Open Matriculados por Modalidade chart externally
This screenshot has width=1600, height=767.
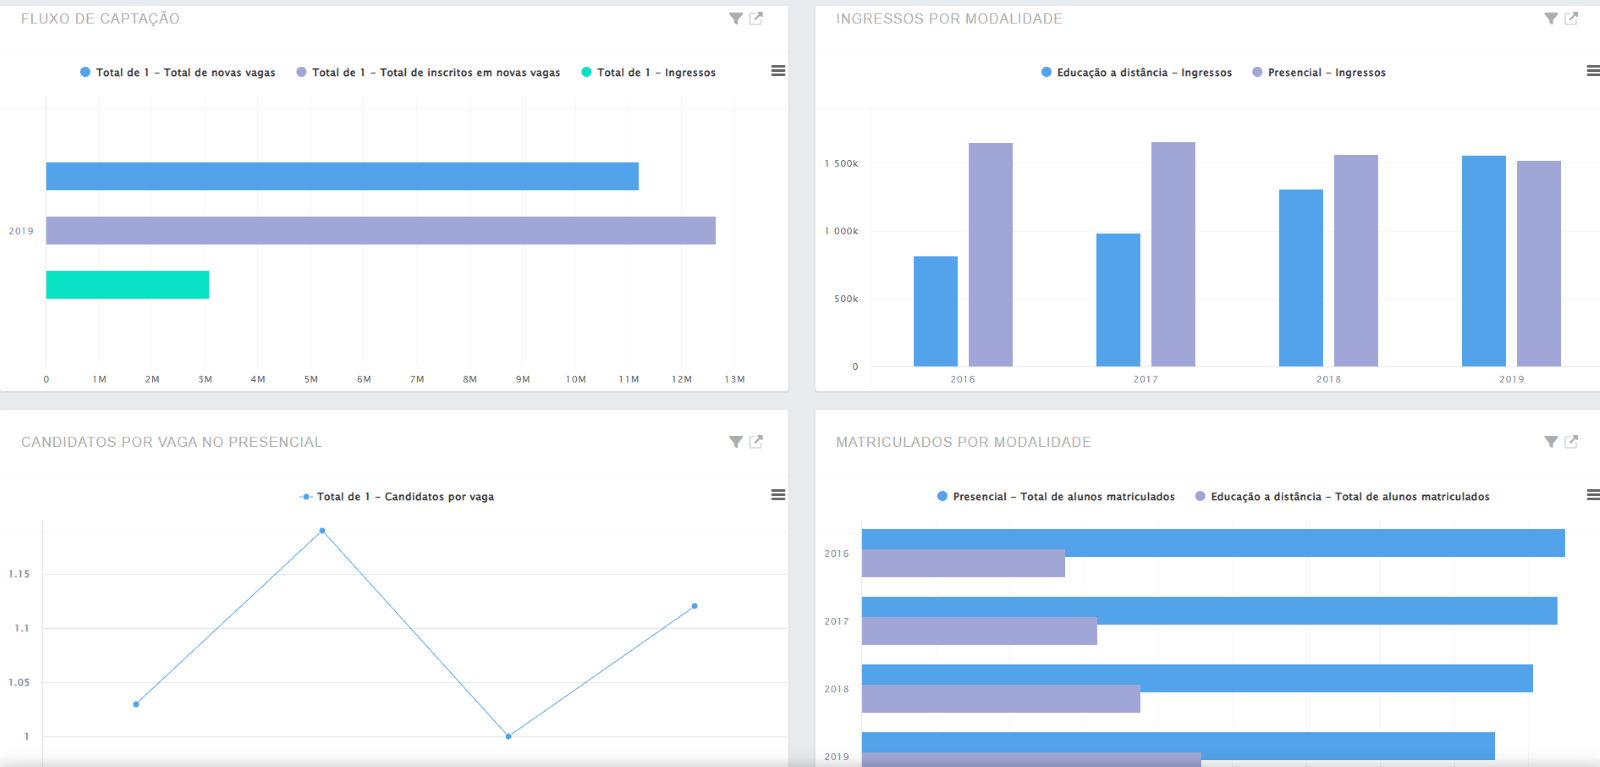(x=1571, y=441)
